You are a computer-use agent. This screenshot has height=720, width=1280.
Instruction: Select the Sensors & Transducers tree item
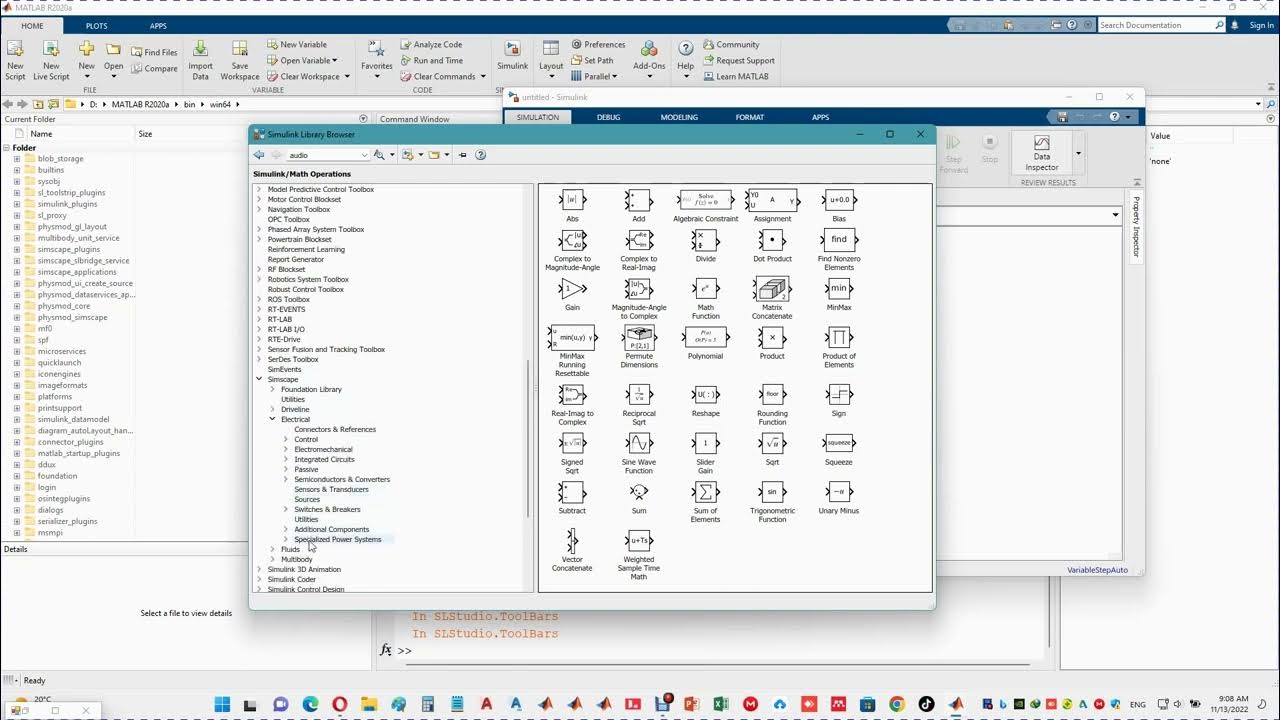[x=331, y=489]
